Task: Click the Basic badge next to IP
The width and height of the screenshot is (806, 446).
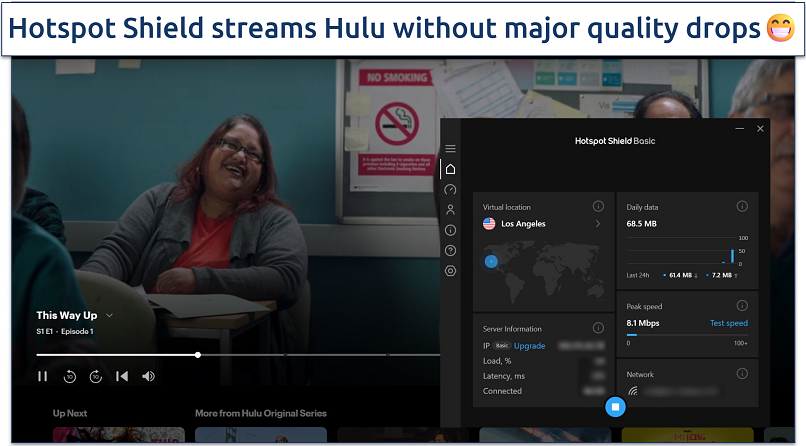Action: (502, 345)
